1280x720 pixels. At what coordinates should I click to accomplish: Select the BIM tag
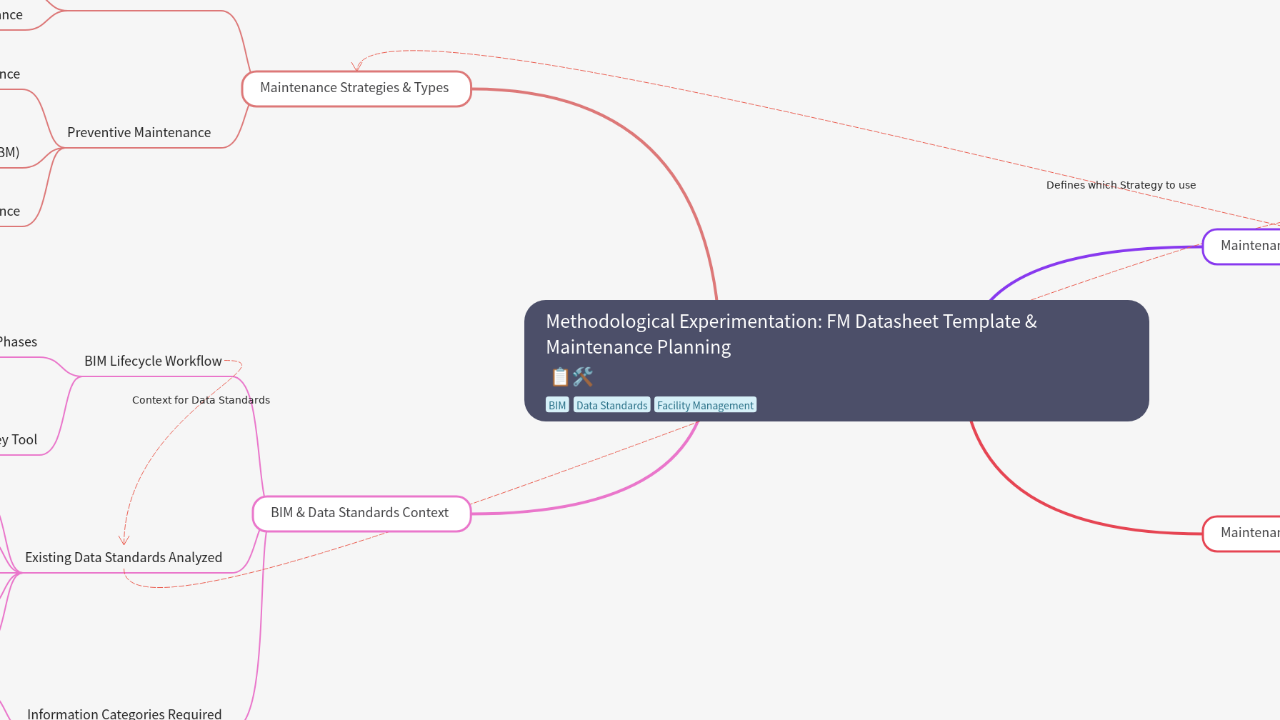pos(557,405)
